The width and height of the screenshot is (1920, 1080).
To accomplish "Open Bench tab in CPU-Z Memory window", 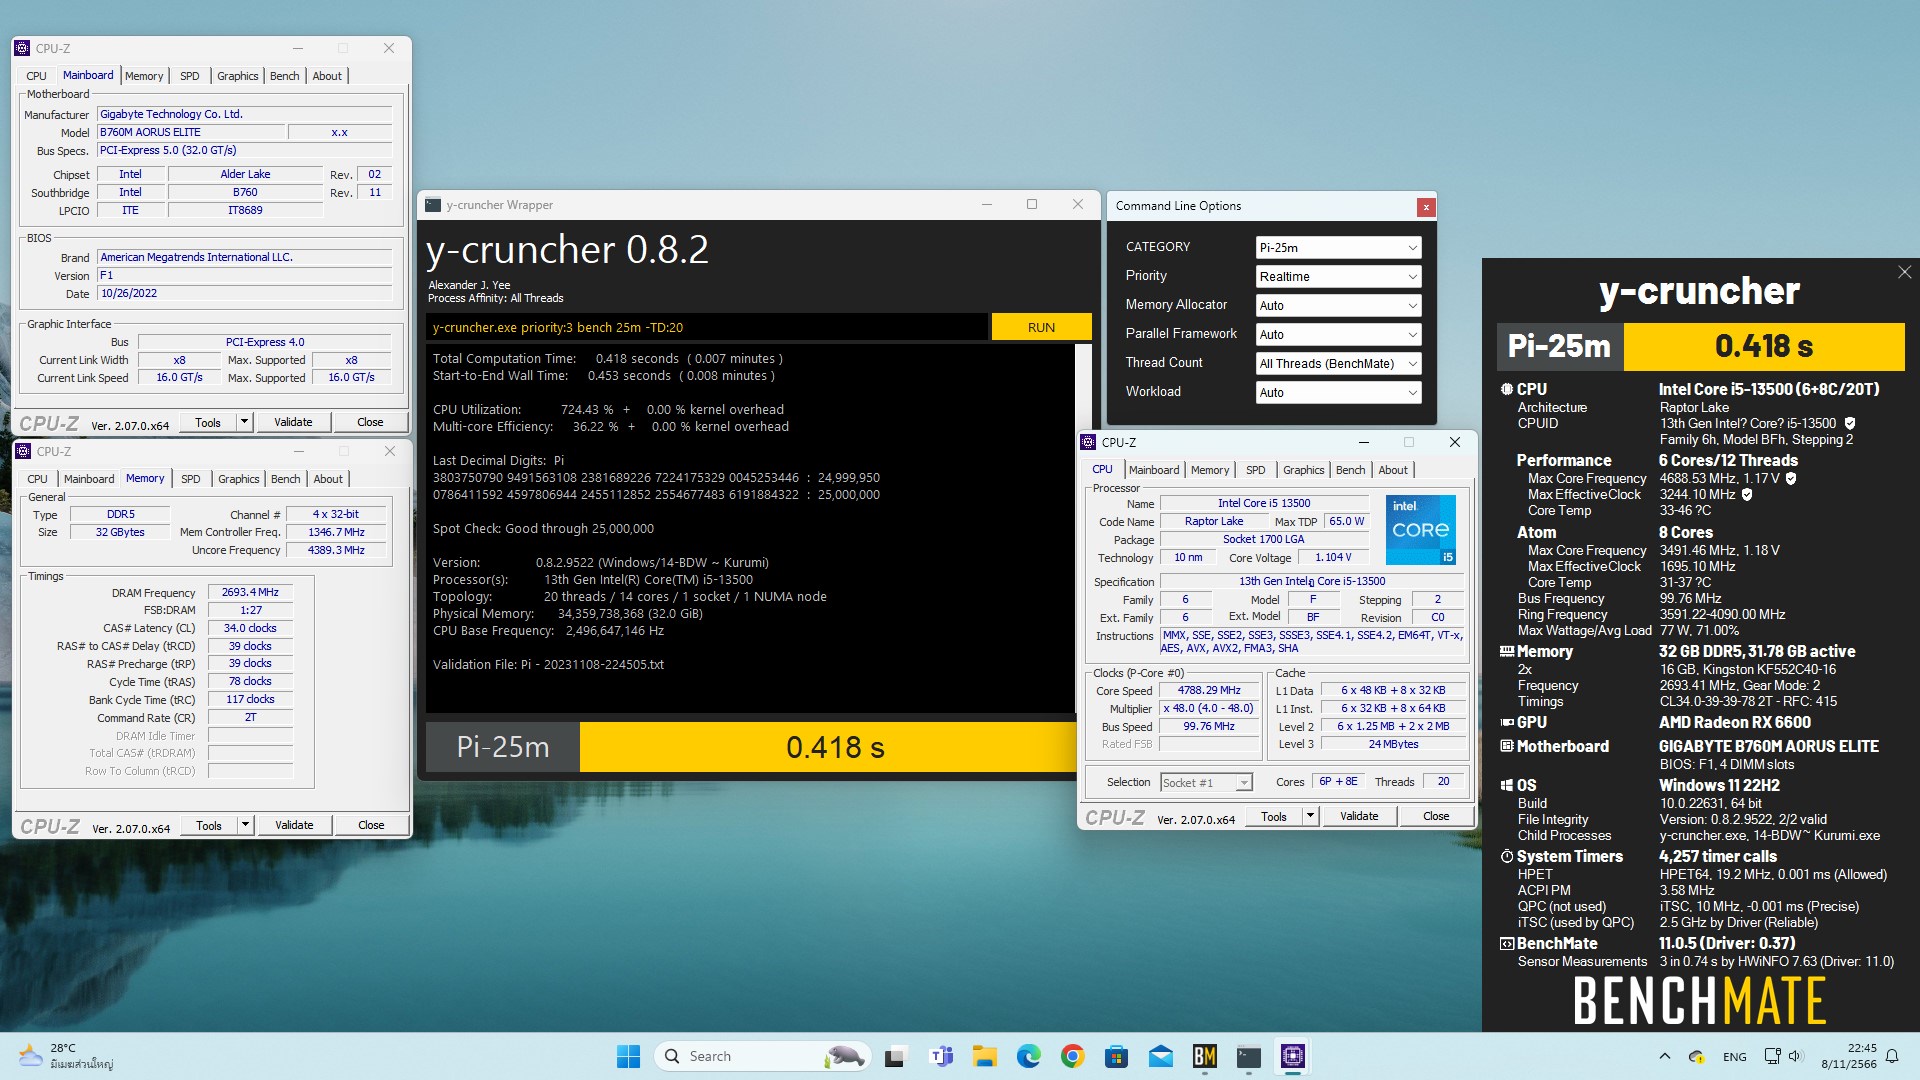I will pyautogui.click(x=286, y=479).
